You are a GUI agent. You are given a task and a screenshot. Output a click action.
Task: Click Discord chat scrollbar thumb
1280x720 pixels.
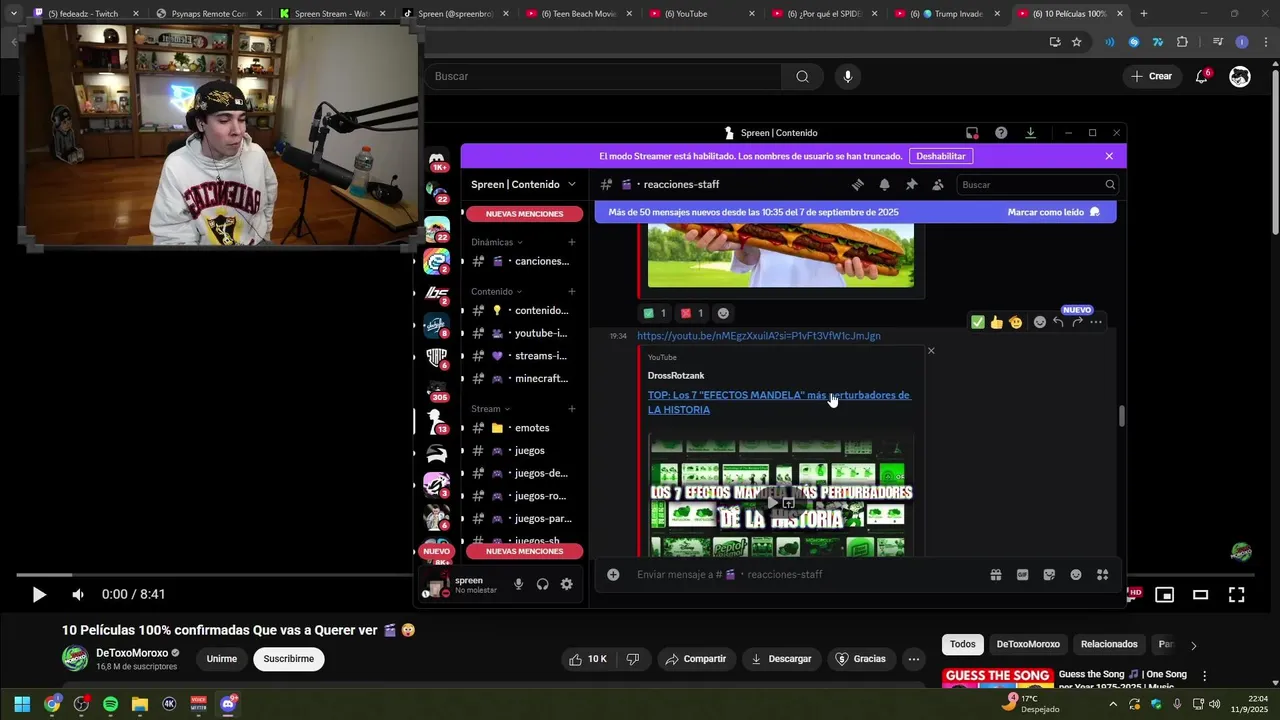1121,416
